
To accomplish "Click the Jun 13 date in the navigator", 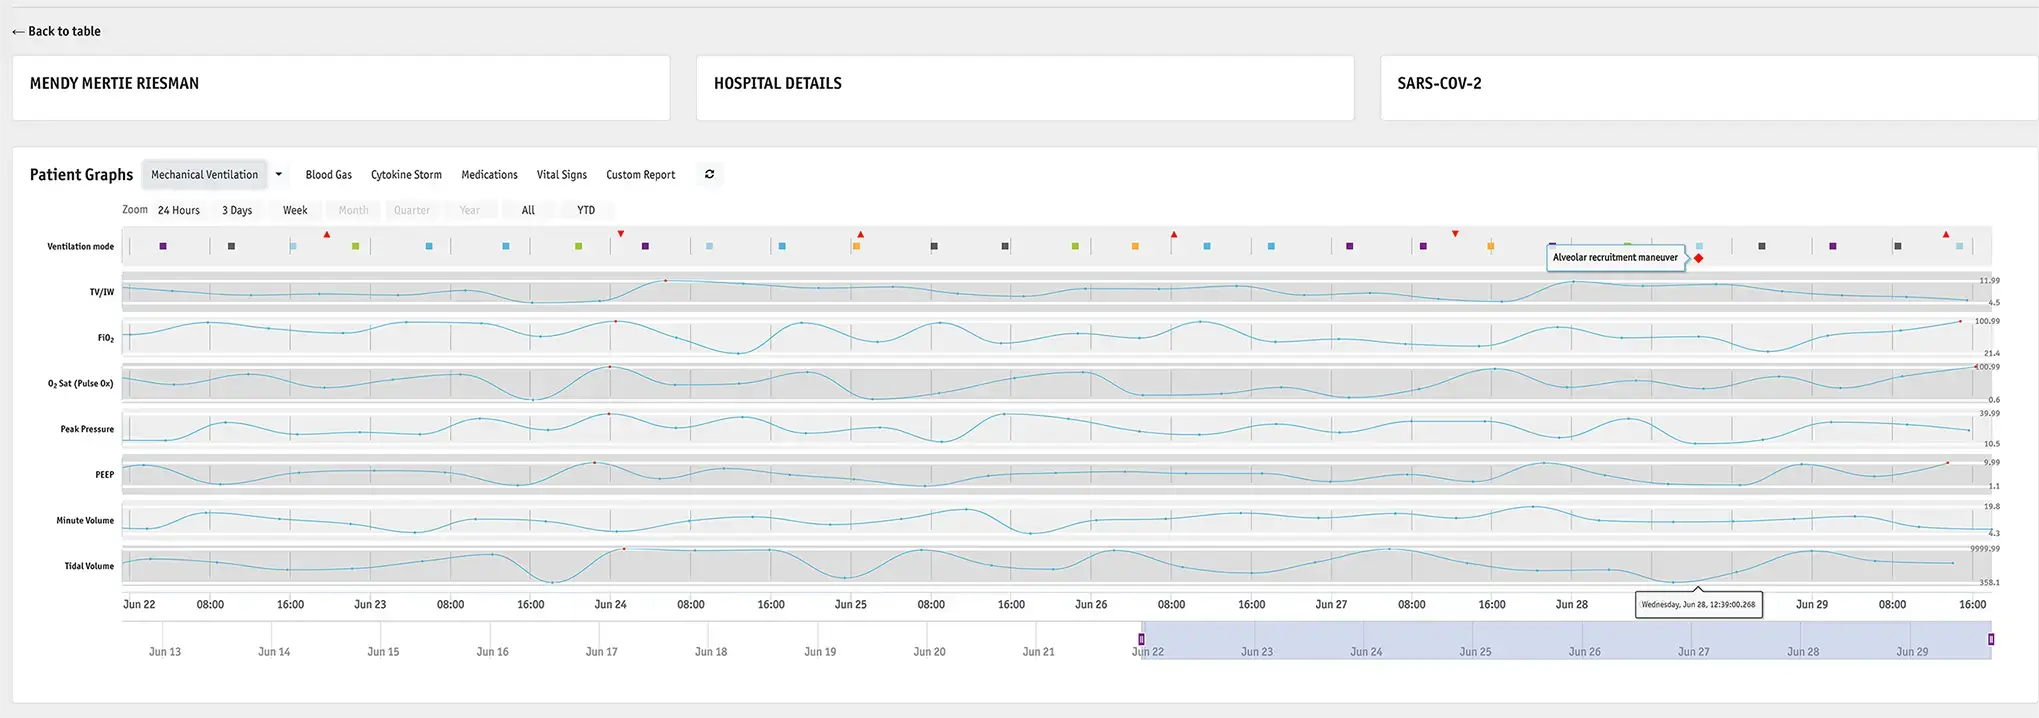I will (x=165, y=652).
